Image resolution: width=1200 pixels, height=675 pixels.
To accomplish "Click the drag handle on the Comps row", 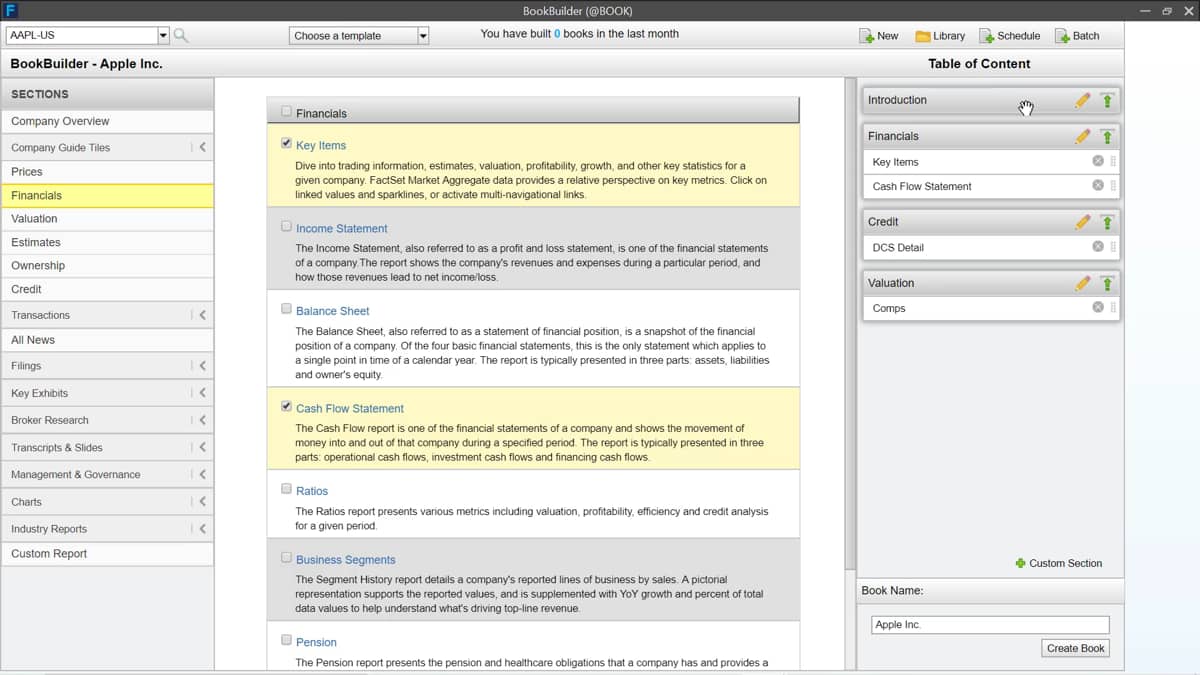I will point(1113,308).
